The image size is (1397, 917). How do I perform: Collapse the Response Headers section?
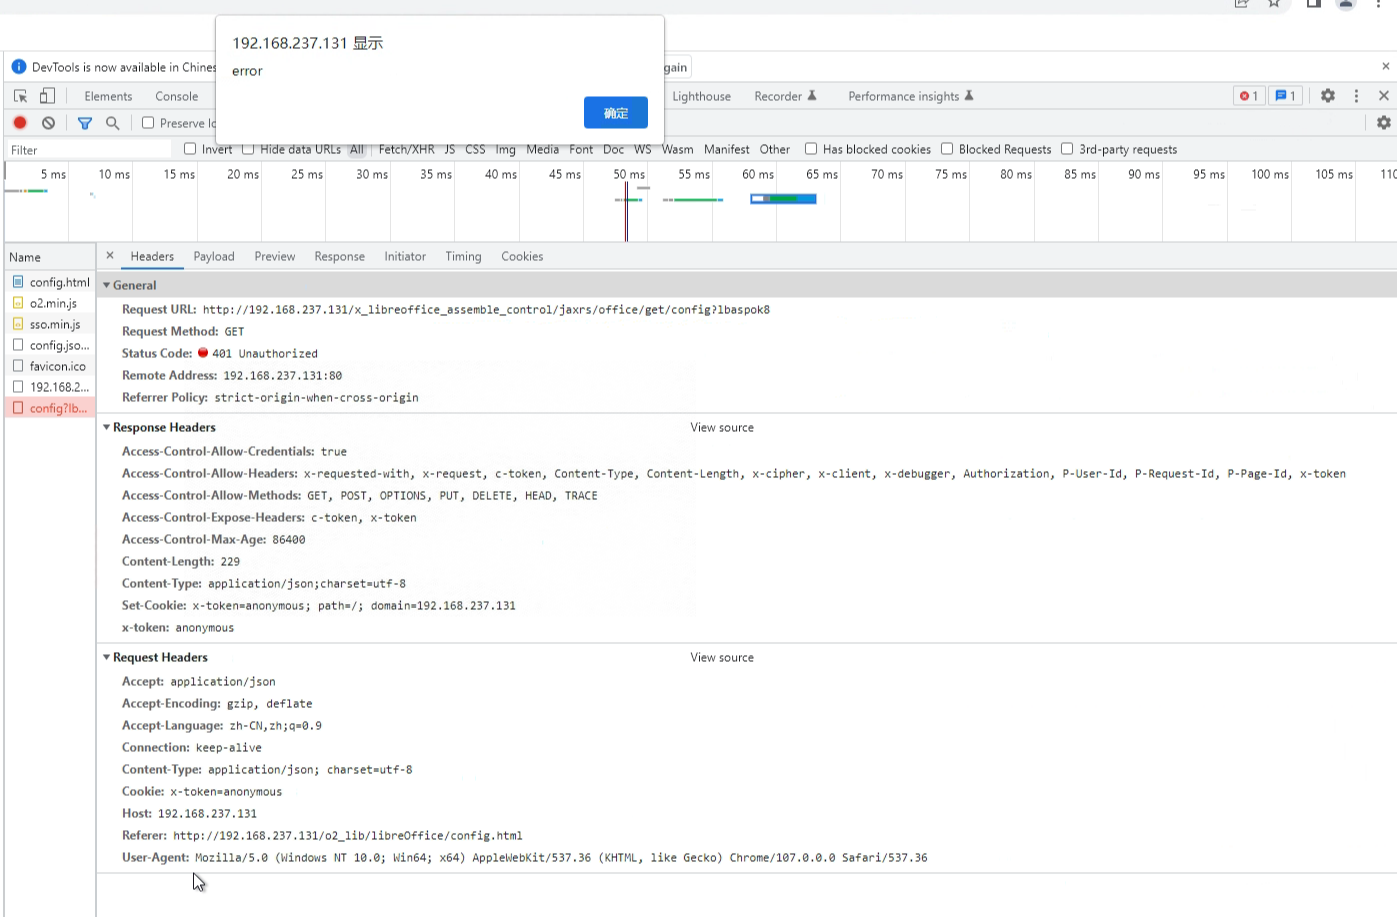(106, 427)
